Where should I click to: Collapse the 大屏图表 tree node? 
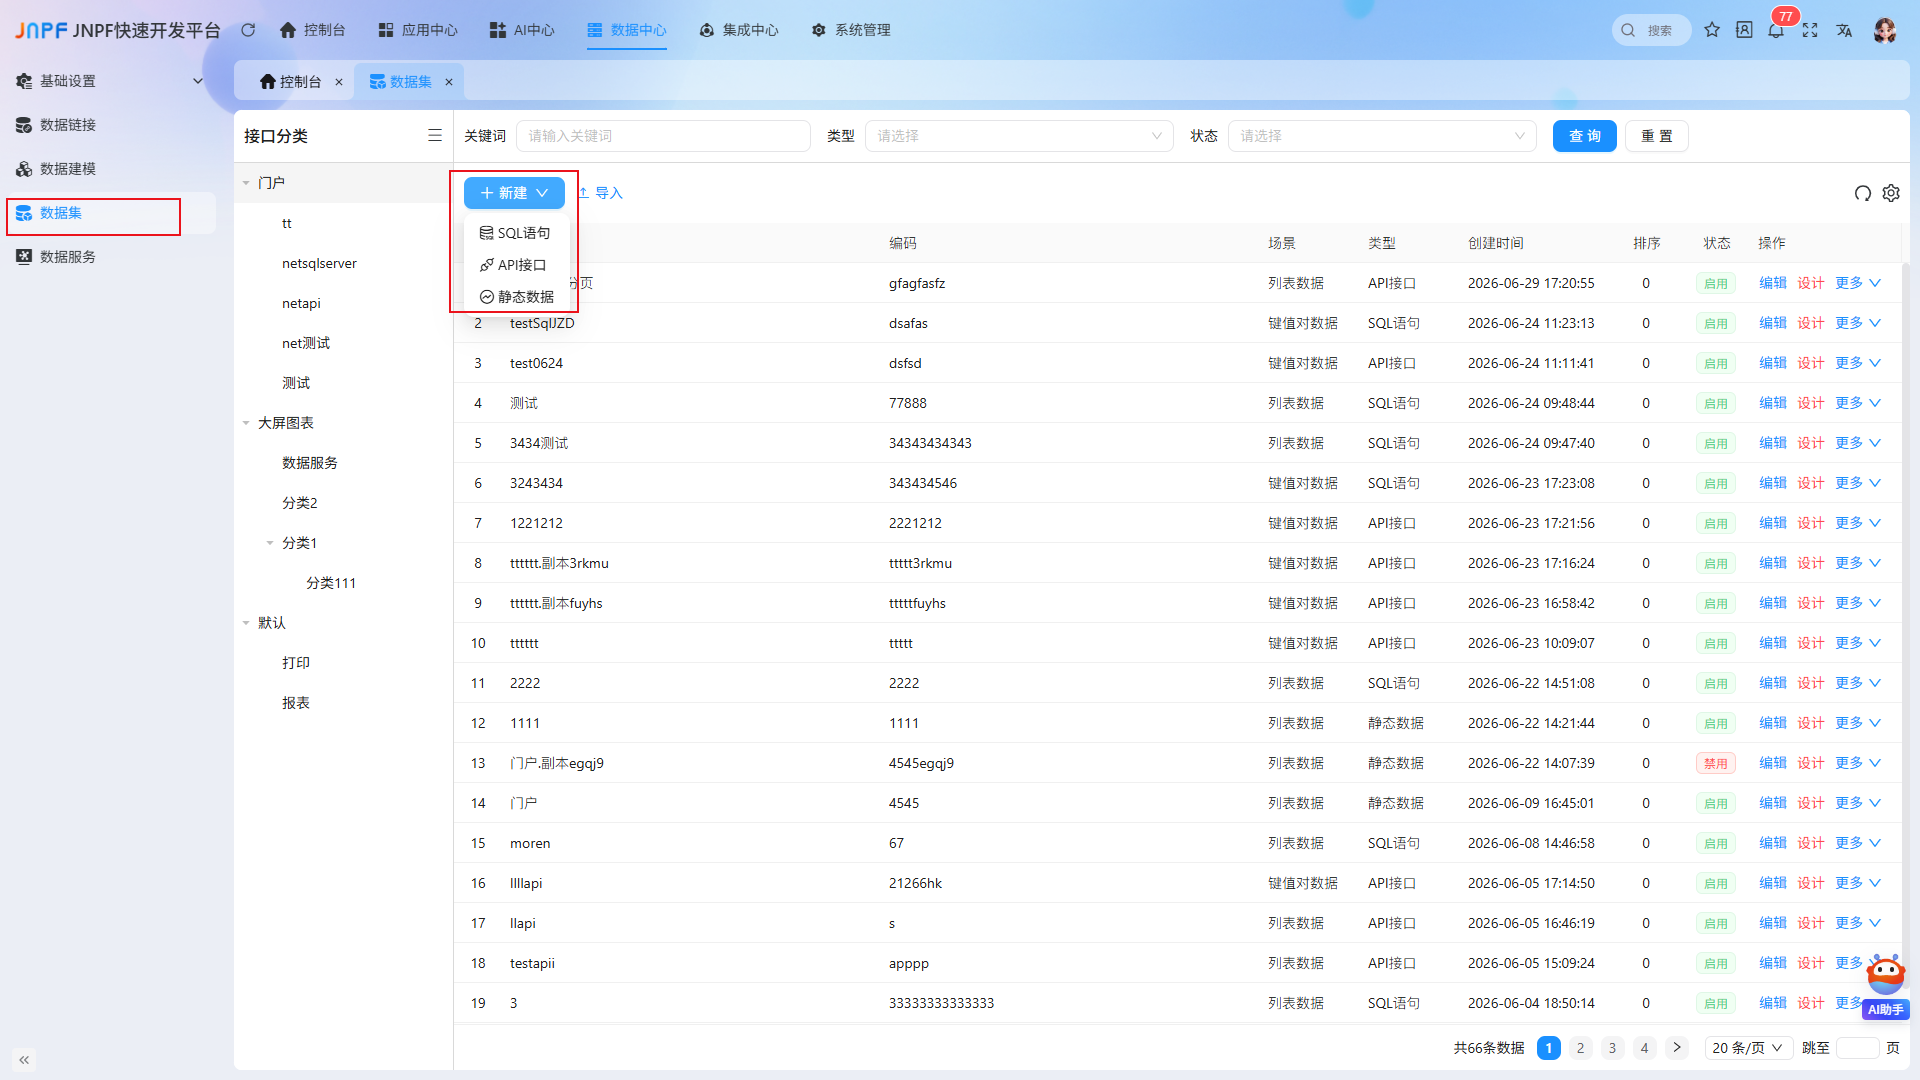point(246,423)
